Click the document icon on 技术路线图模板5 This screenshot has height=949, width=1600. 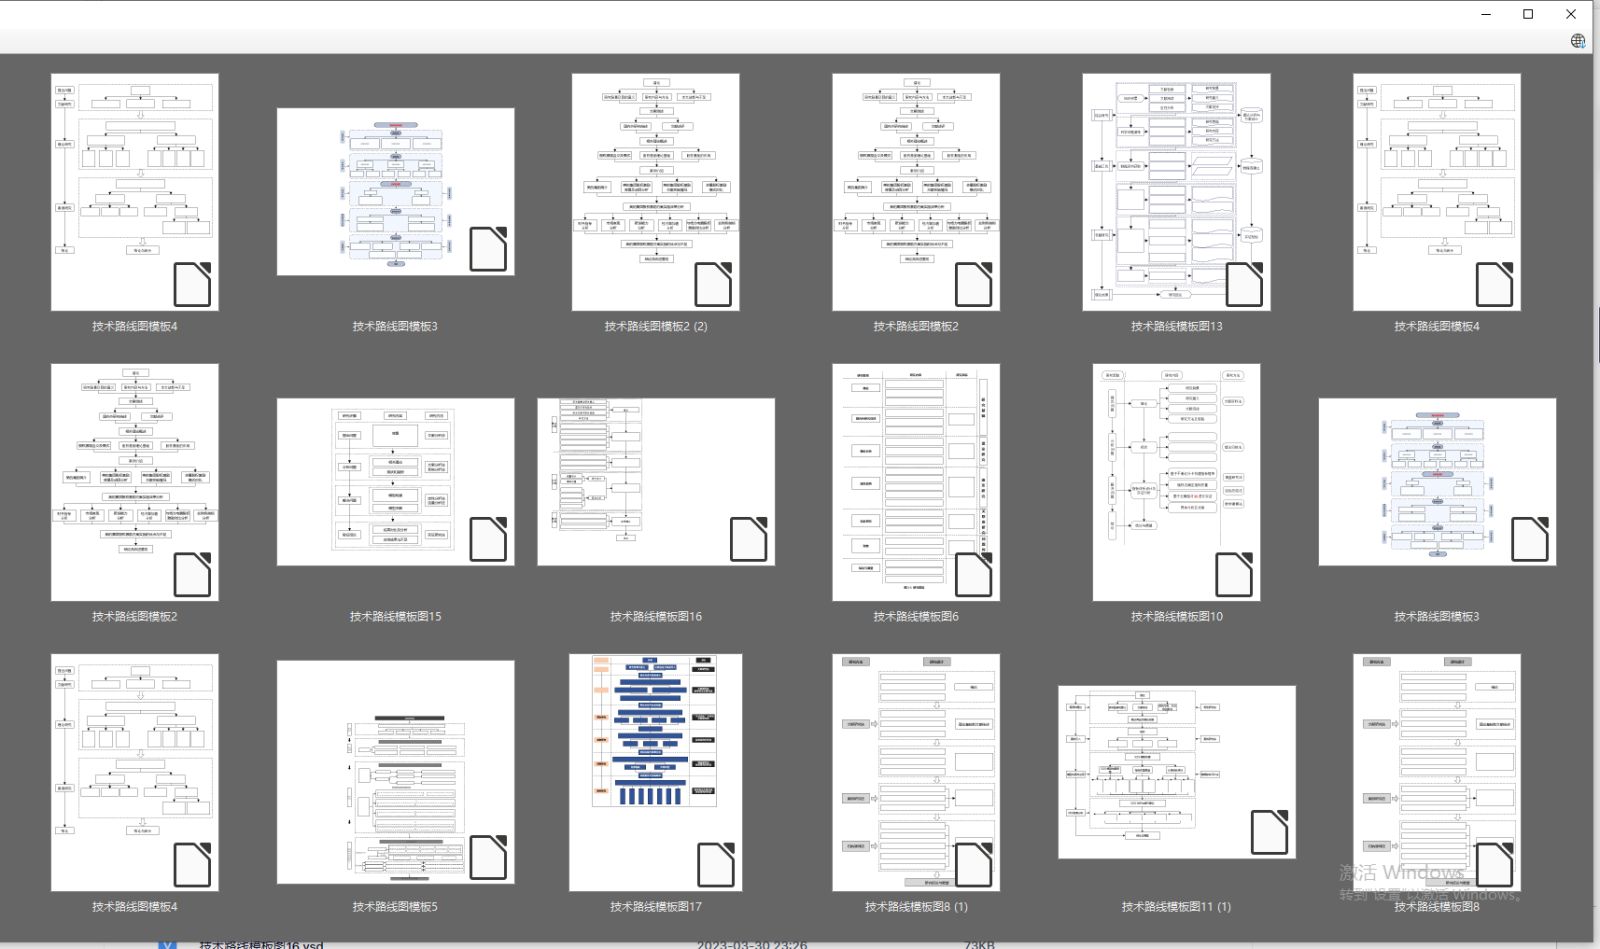tap(488, 857)
